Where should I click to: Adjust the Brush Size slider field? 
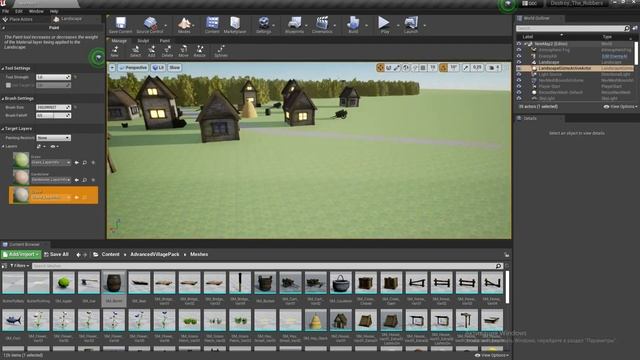[x=53, y=107]
